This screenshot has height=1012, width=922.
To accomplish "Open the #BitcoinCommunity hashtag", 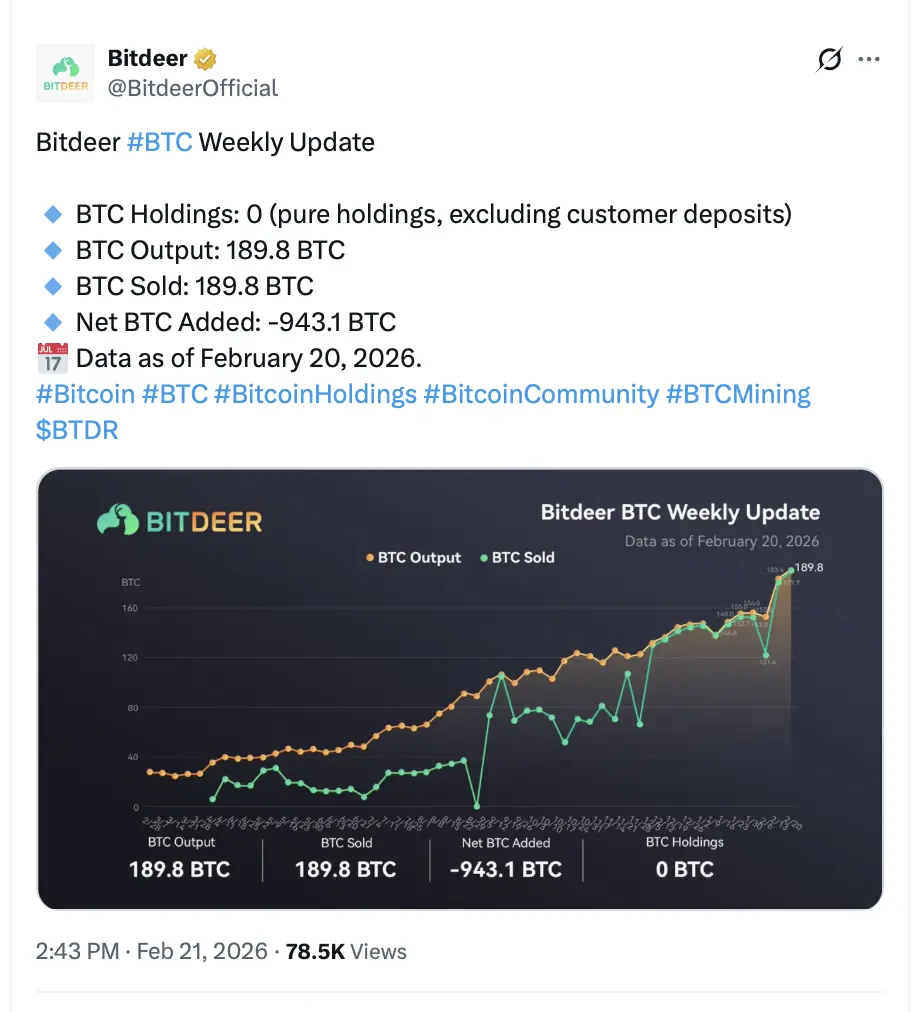I will tap(541, 394).
